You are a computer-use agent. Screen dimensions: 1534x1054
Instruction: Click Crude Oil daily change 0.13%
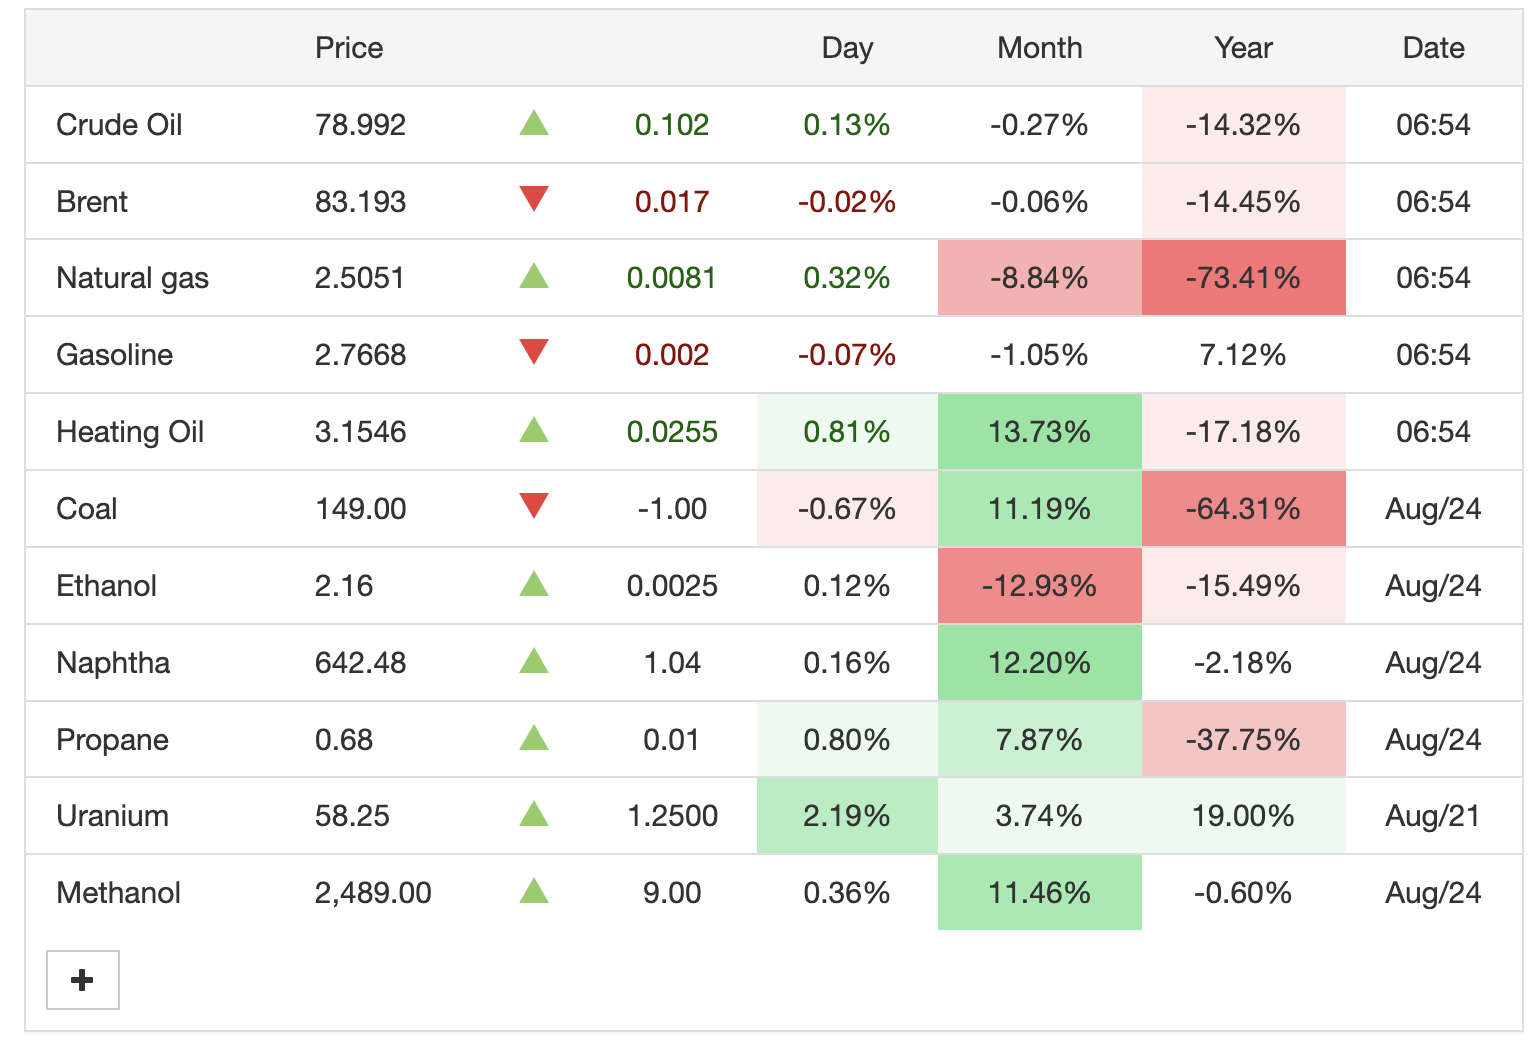(x=847, y=125)
